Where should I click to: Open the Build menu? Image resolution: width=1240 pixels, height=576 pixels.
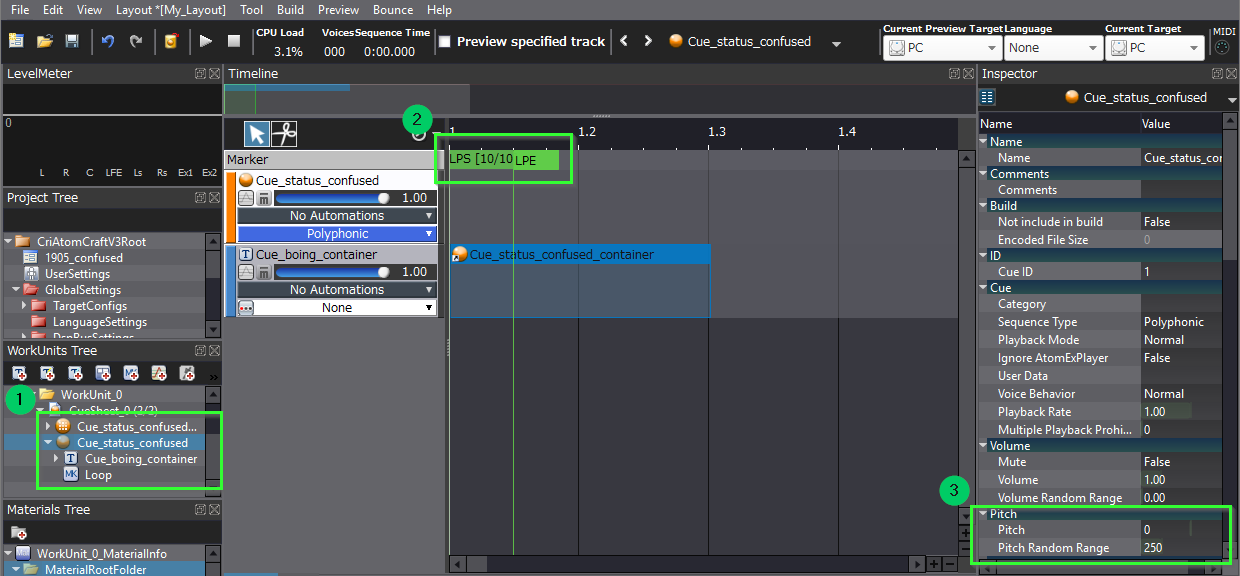pos(290,10)
